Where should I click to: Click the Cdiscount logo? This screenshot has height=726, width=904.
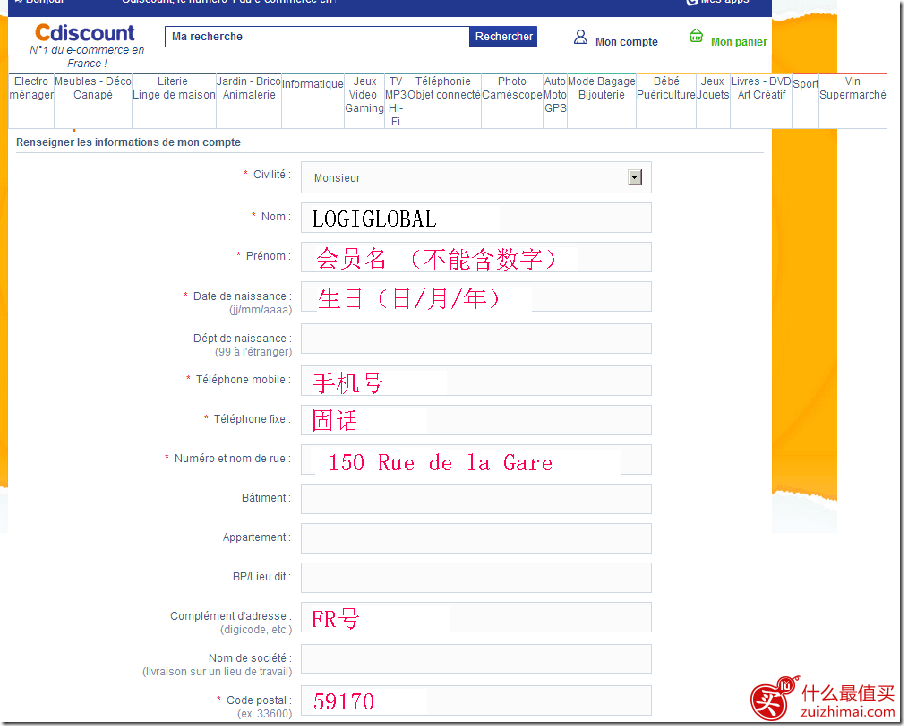click(x=85, y=32)
